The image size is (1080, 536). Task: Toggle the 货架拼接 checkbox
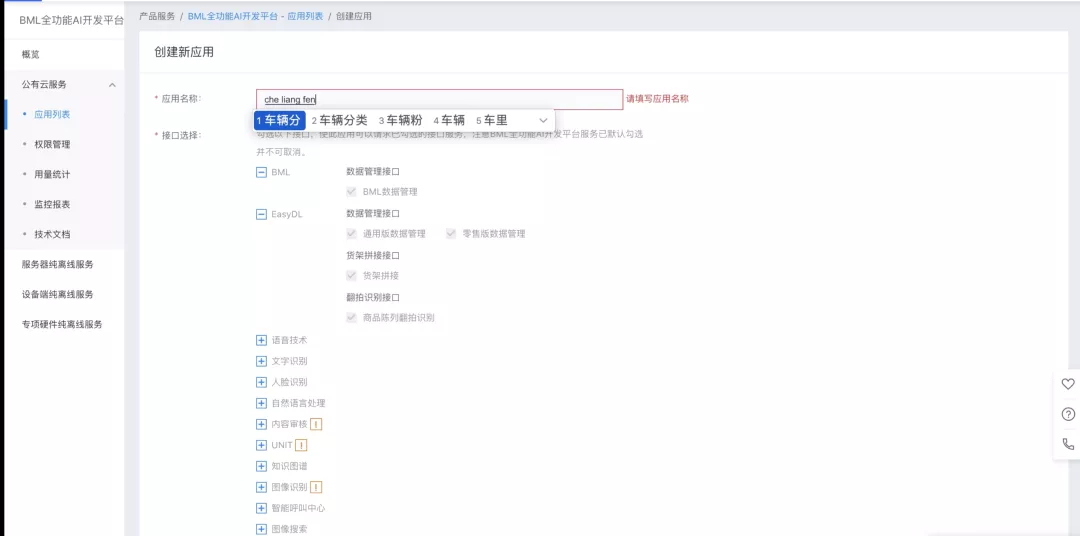pos(351,276)
